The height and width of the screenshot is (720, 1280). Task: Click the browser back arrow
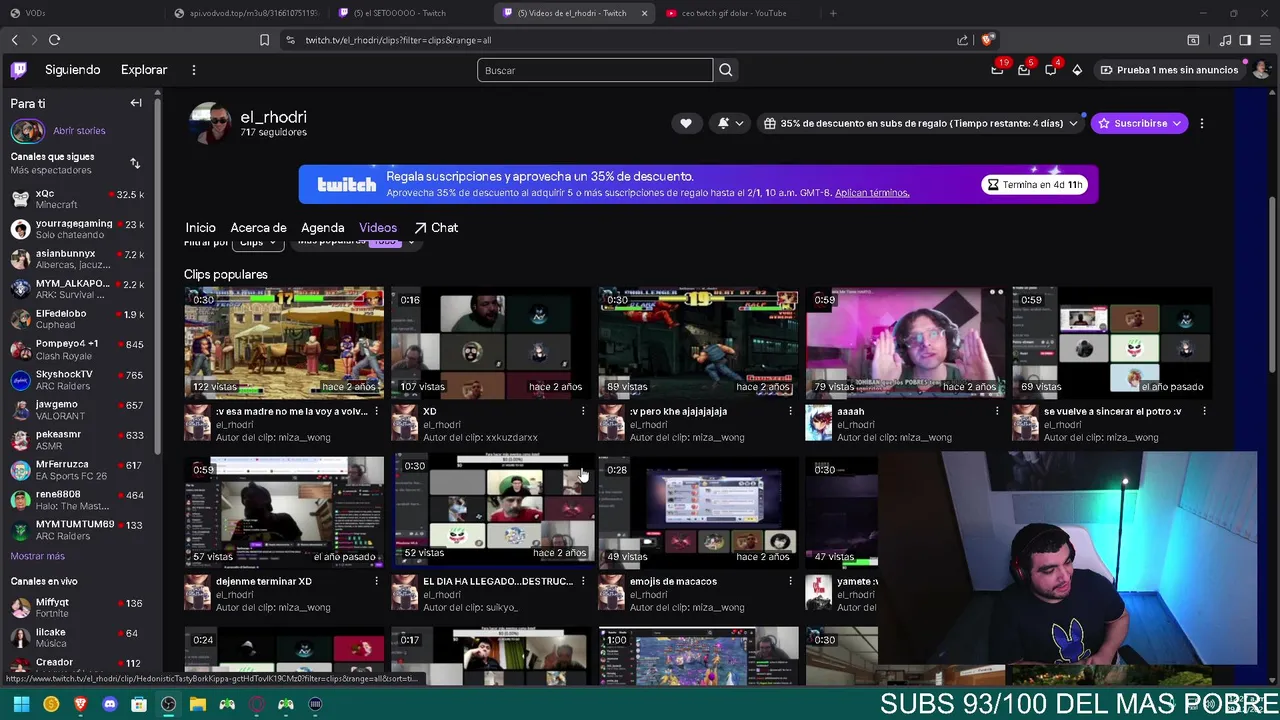coord(14,40)
